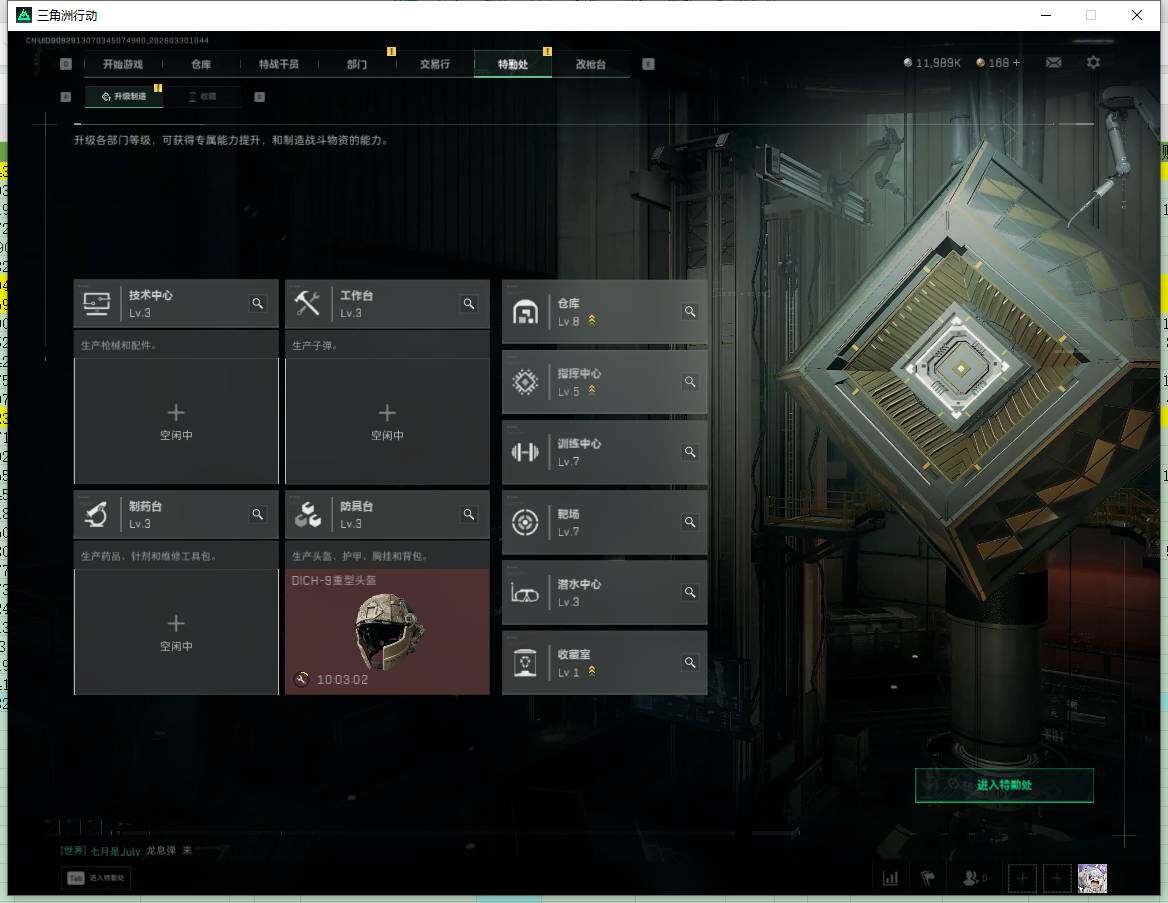Screen dimensions: 1168x903
Task: Open the 交易行 tab
Action: pyautogui.click(x=435, y=64)
